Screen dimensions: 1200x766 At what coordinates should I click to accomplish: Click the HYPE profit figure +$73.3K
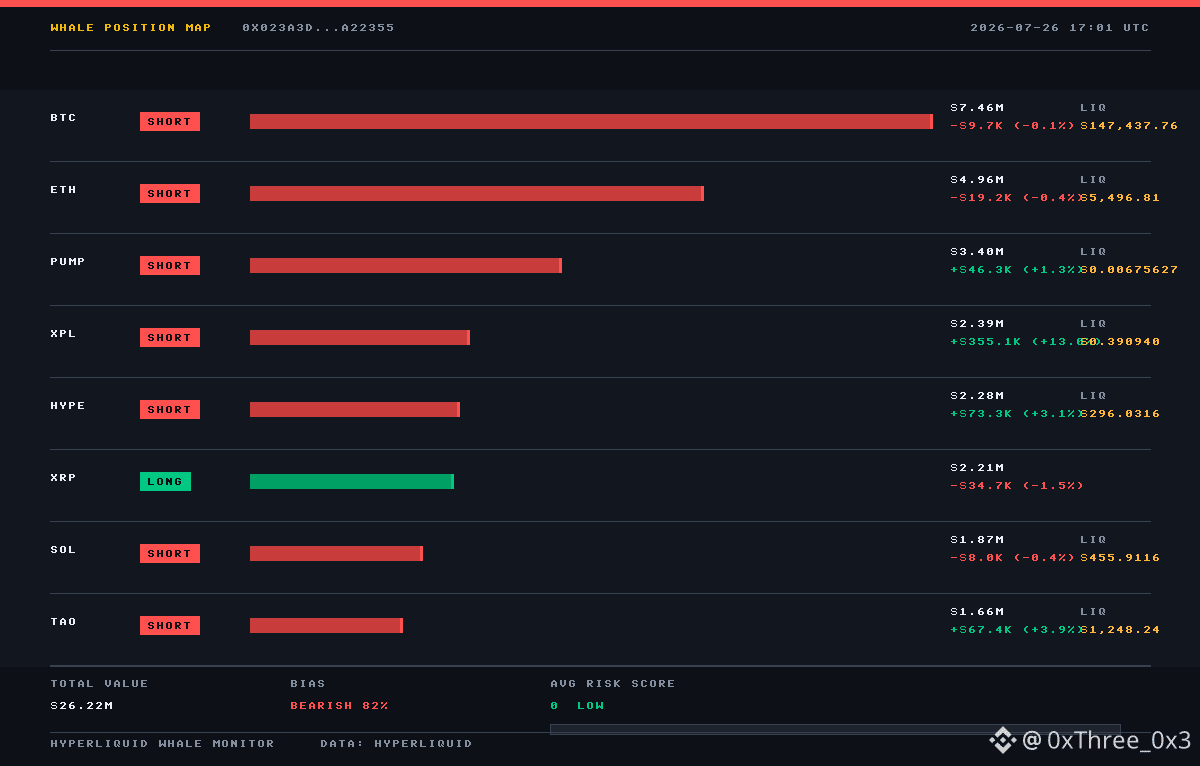coord(981,414)
